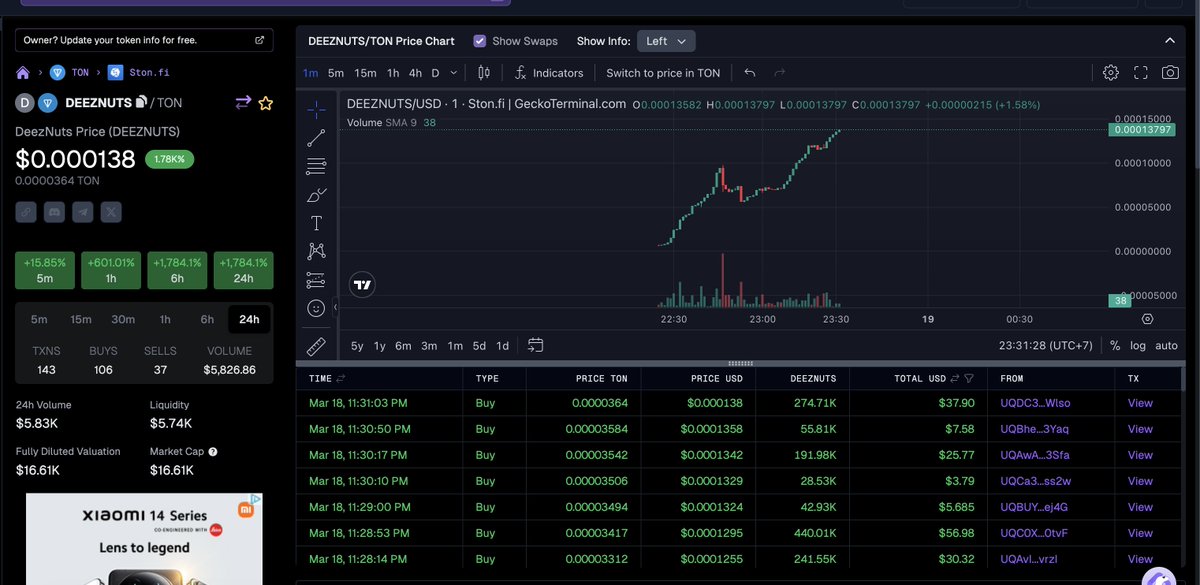
Task: Toggle auto scale on chart
Action: 1166,346
